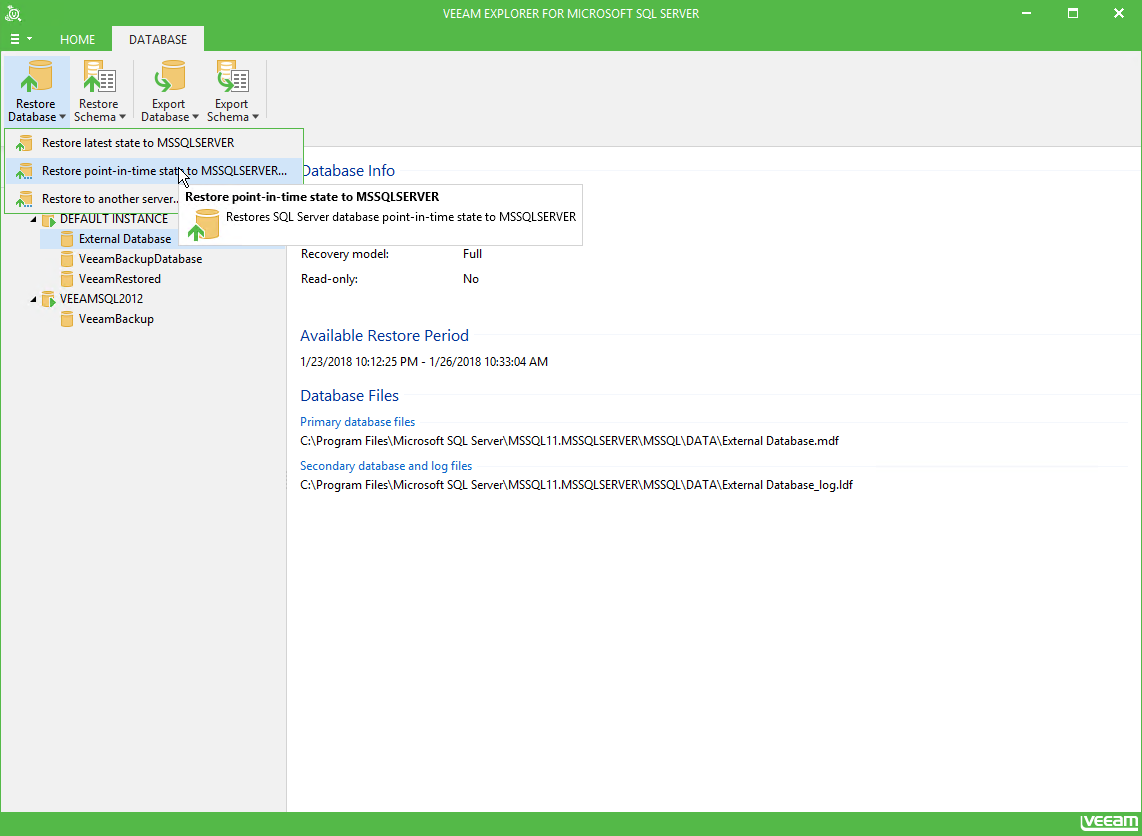Click the Veeam Explorer app icon in title bar
Viewport: 1142px width, 836px height.
tap(12, 13)
